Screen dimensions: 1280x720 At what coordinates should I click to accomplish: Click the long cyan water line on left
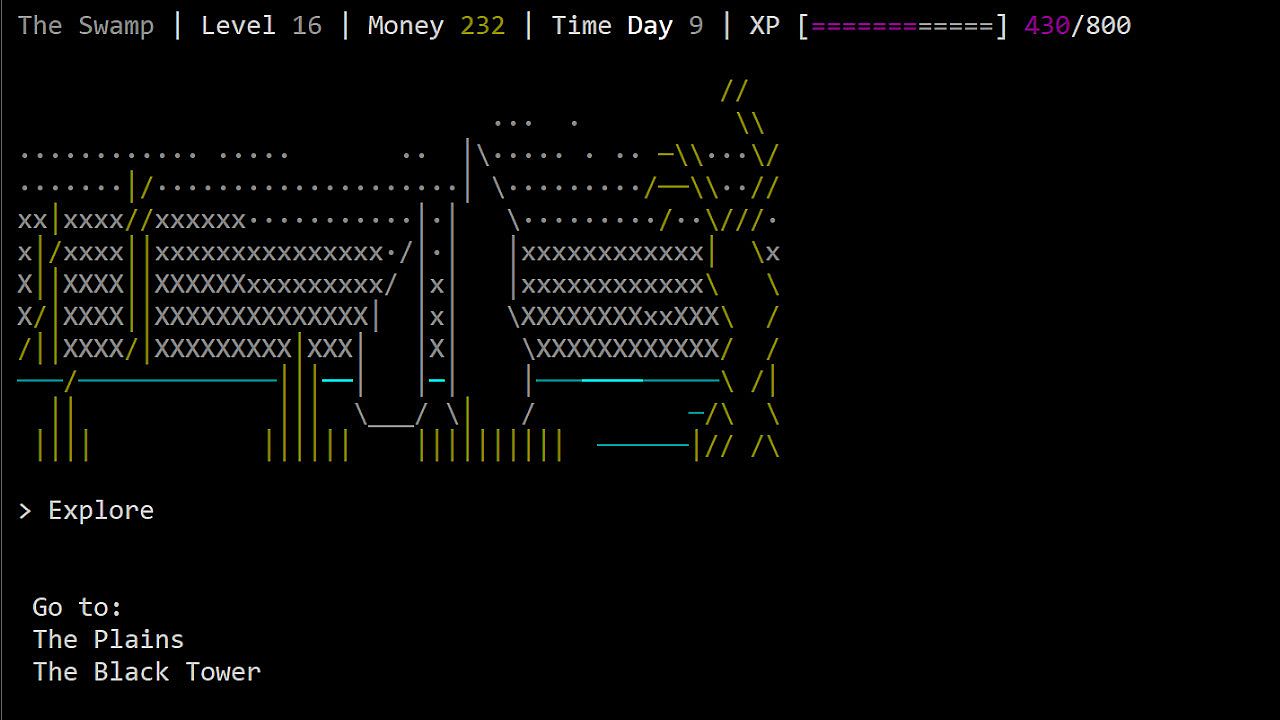175,380
